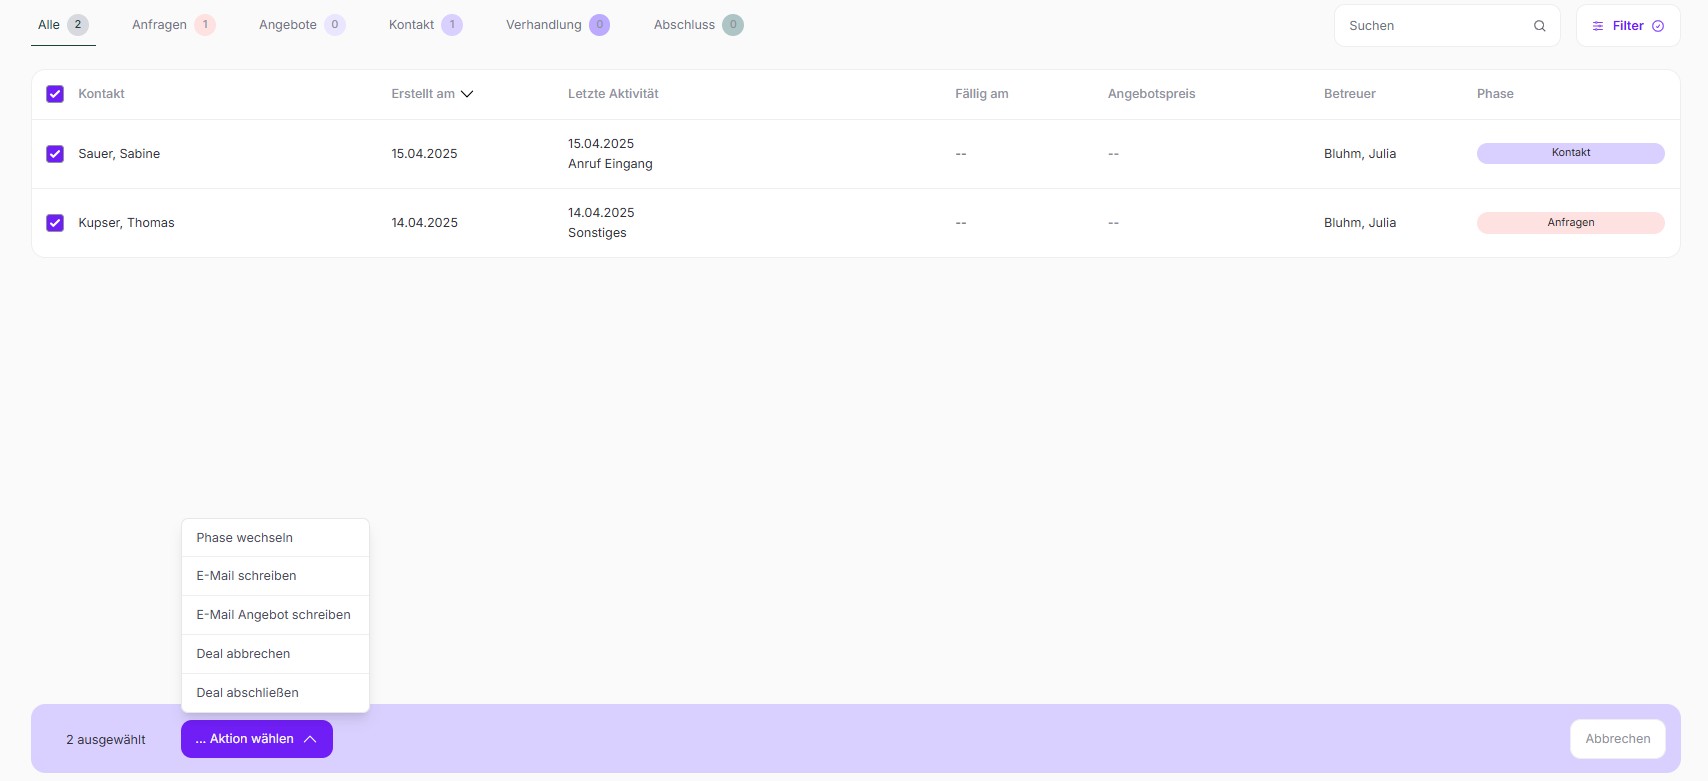Click the filter sliders icon

click(x=1598, y=26)
